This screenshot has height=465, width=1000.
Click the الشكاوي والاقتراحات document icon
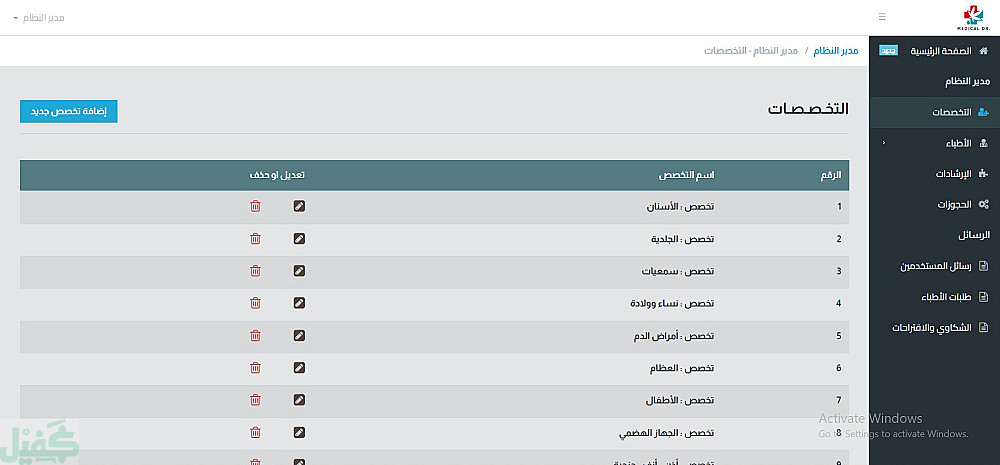pos(983,328)
